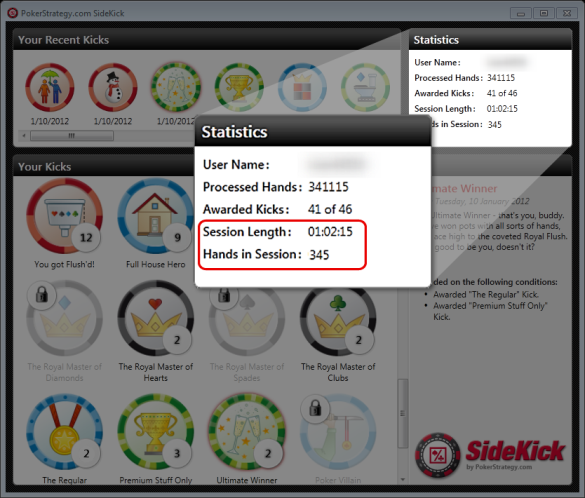Viewport: 585px width, 498px height.
Task: Click the Awarded "Premium Stuff Only" Kick condition
Action: point(490,311)
